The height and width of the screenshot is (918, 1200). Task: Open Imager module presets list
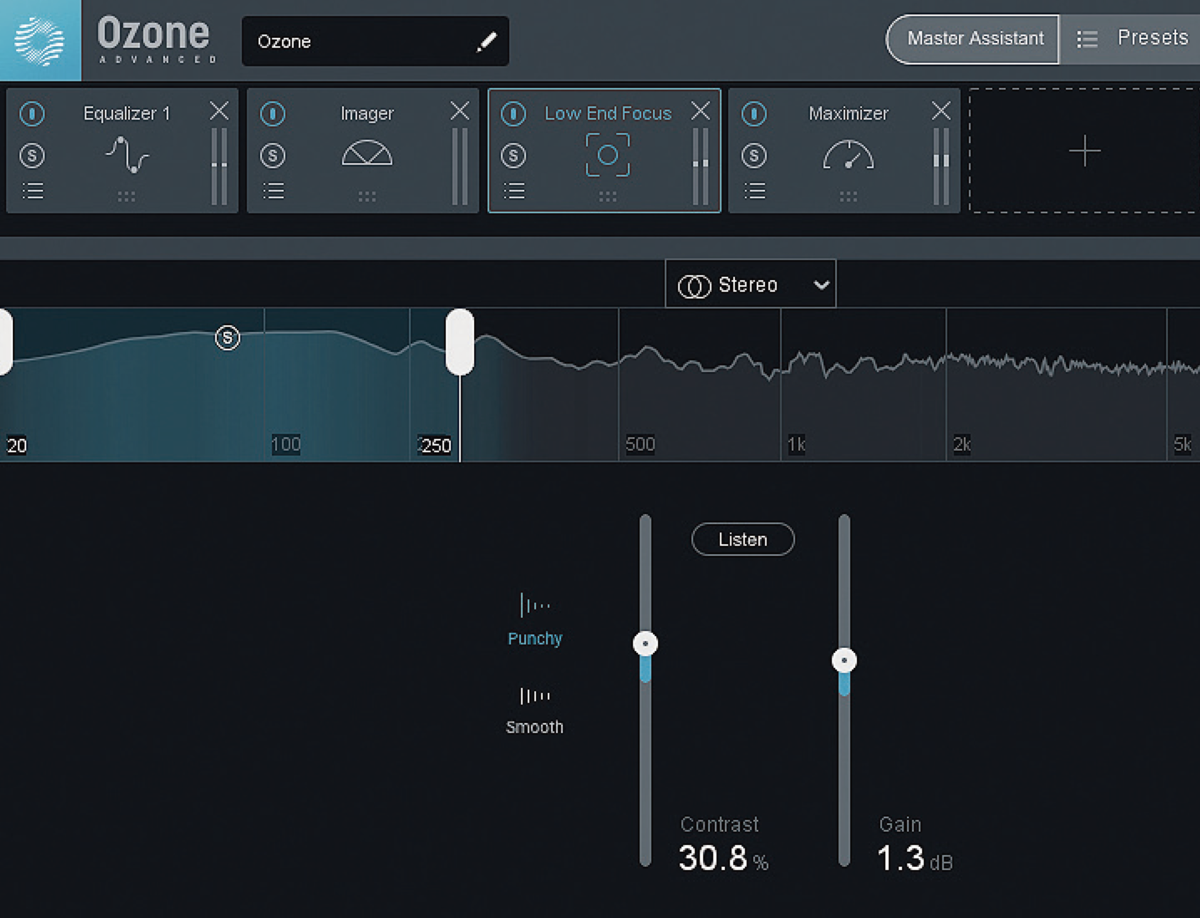point(273,190)
